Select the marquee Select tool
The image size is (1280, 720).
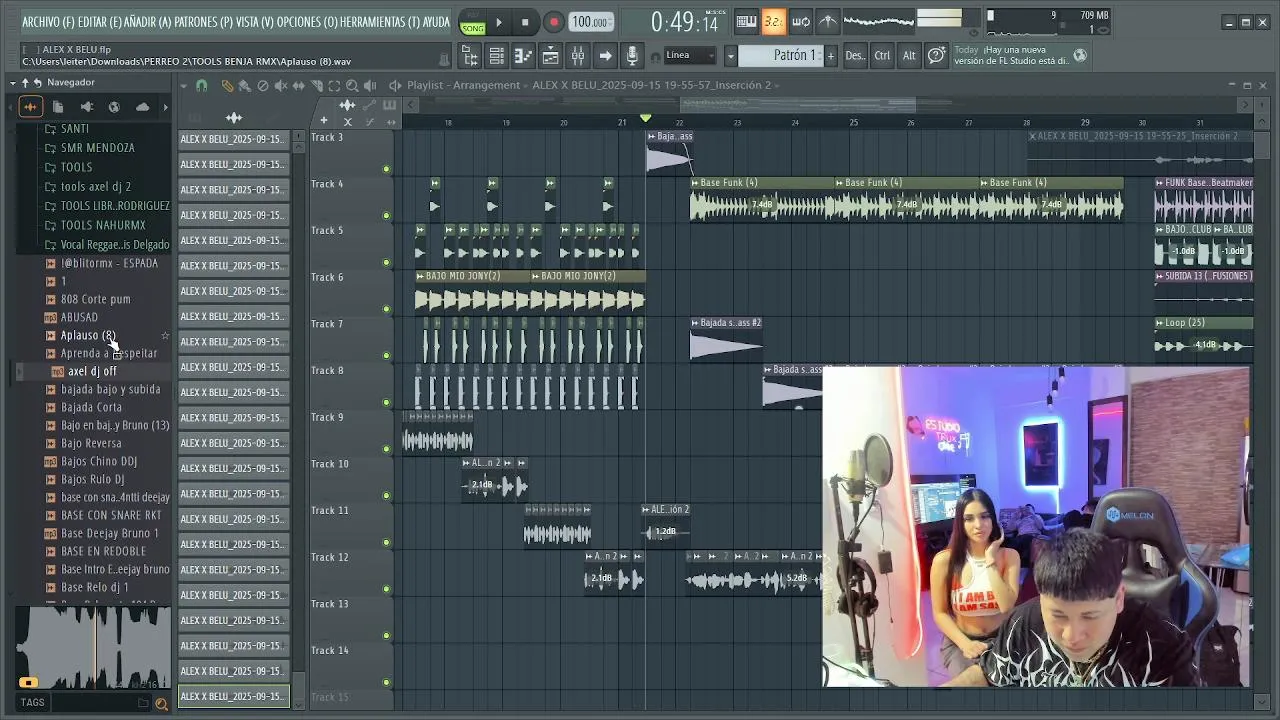[334, 86]
